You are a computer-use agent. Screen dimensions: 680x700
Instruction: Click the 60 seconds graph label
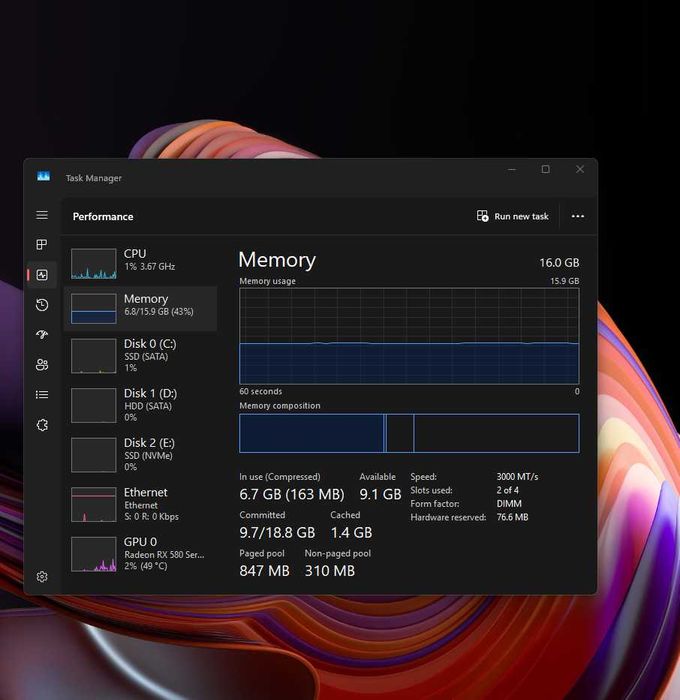click(x=261, y=392)
